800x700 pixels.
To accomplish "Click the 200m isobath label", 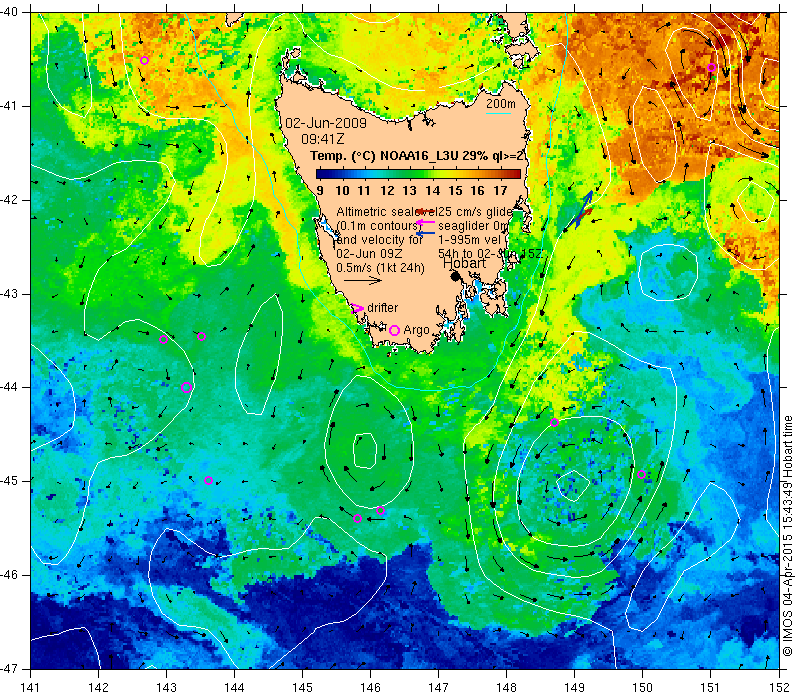I will pos(501,104).
